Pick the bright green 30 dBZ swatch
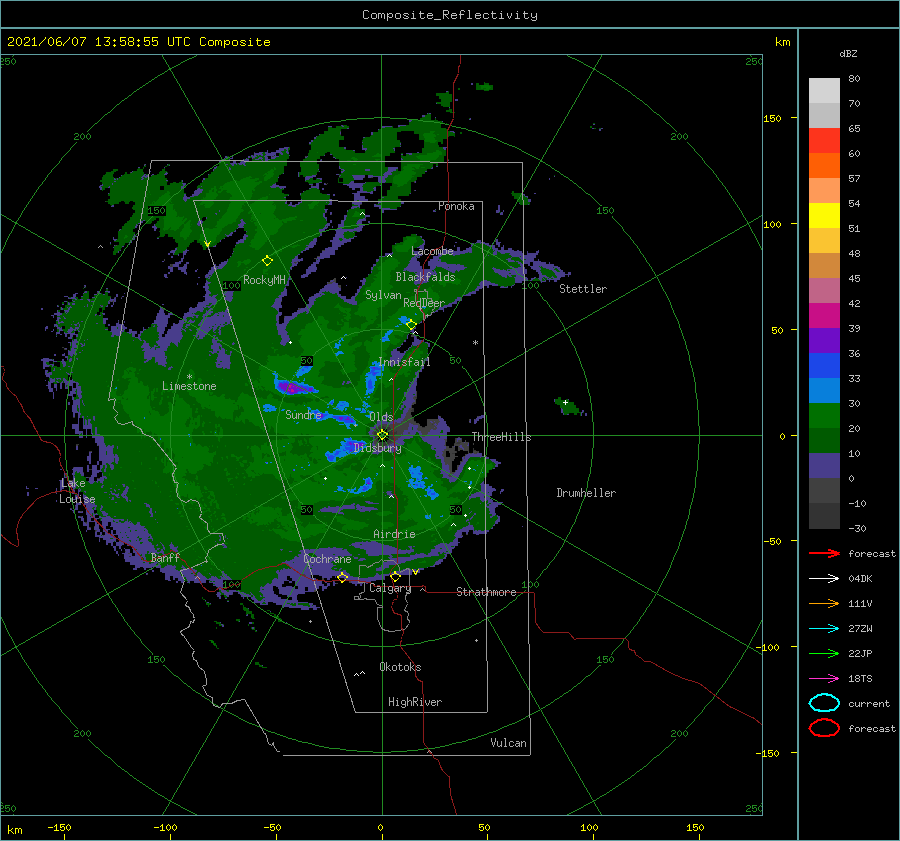This screenshot has width=900, height=841. tap(824, 415)
